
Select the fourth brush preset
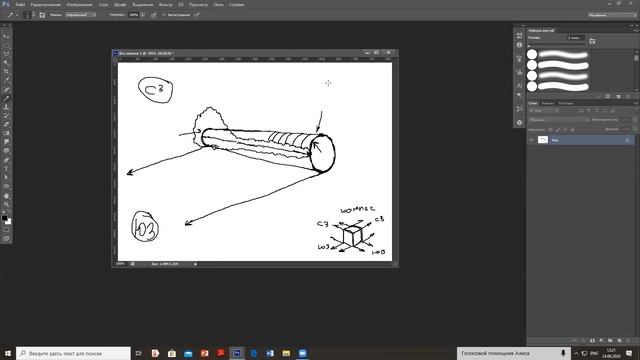558,86
